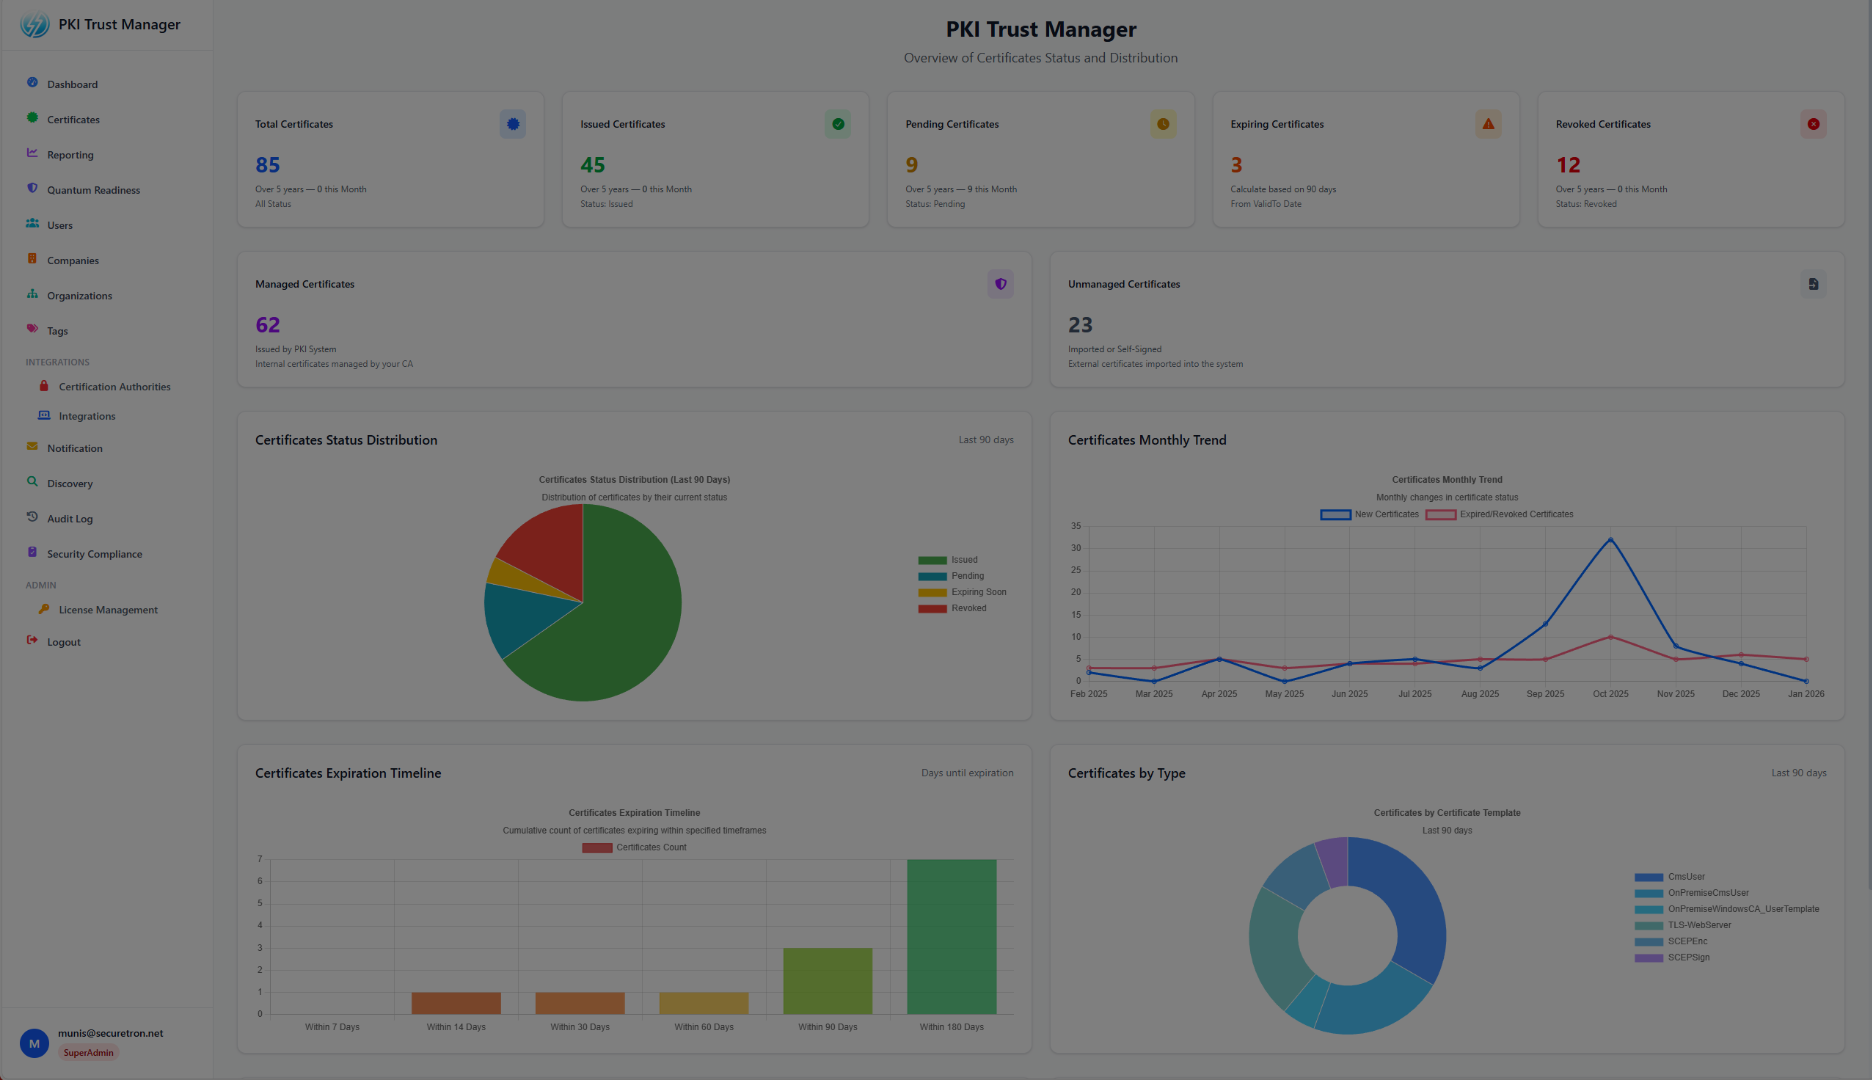Click the Audit Log history icon

click(x=32, y=517)
